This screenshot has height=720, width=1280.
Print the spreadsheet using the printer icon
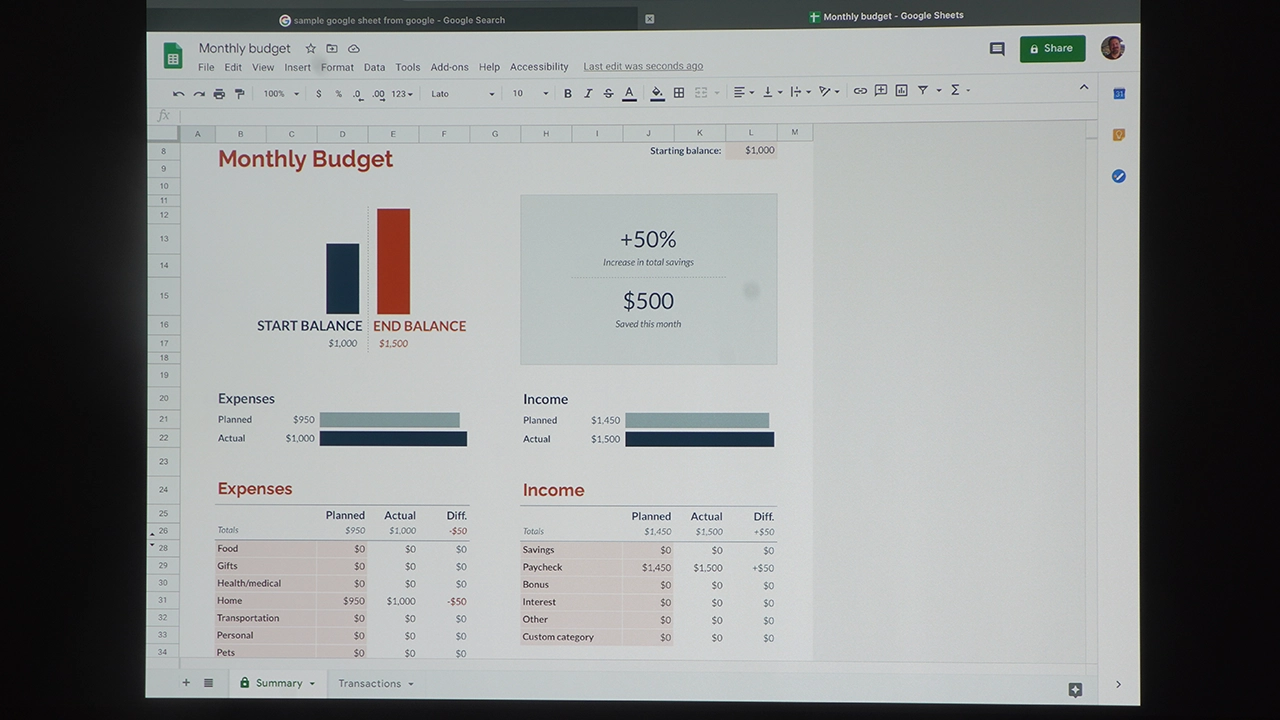click(x=219, y=94)
